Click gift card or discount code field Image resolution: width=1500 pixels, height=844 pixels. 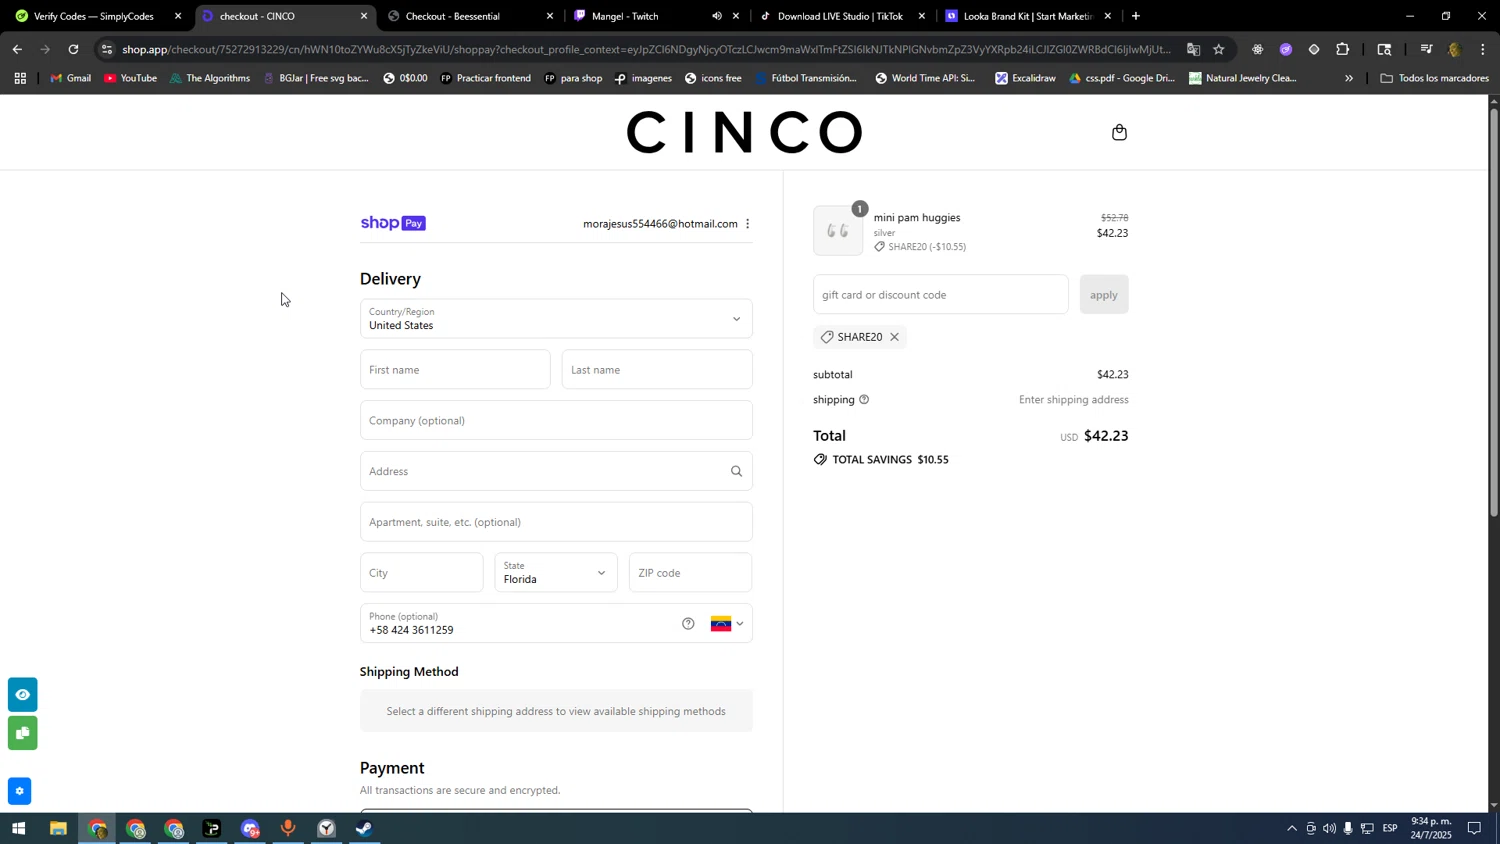point(941,295)
